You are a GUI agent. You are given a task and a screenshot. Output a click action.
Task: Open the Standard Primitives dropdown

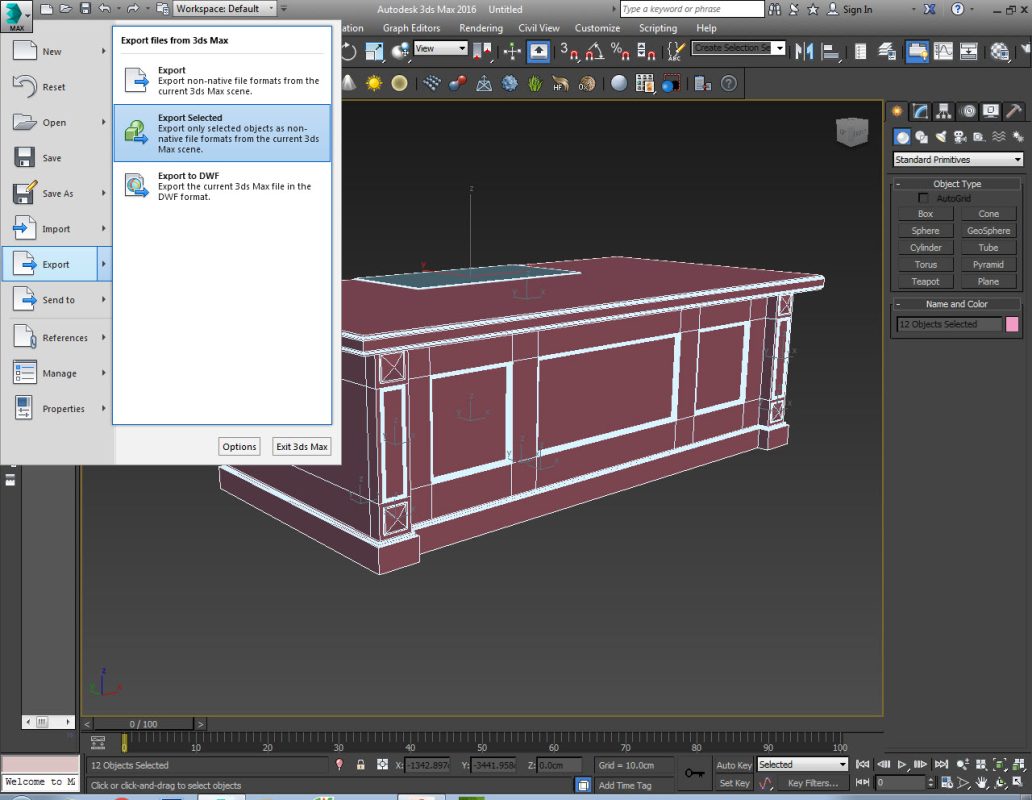(957, 160)
